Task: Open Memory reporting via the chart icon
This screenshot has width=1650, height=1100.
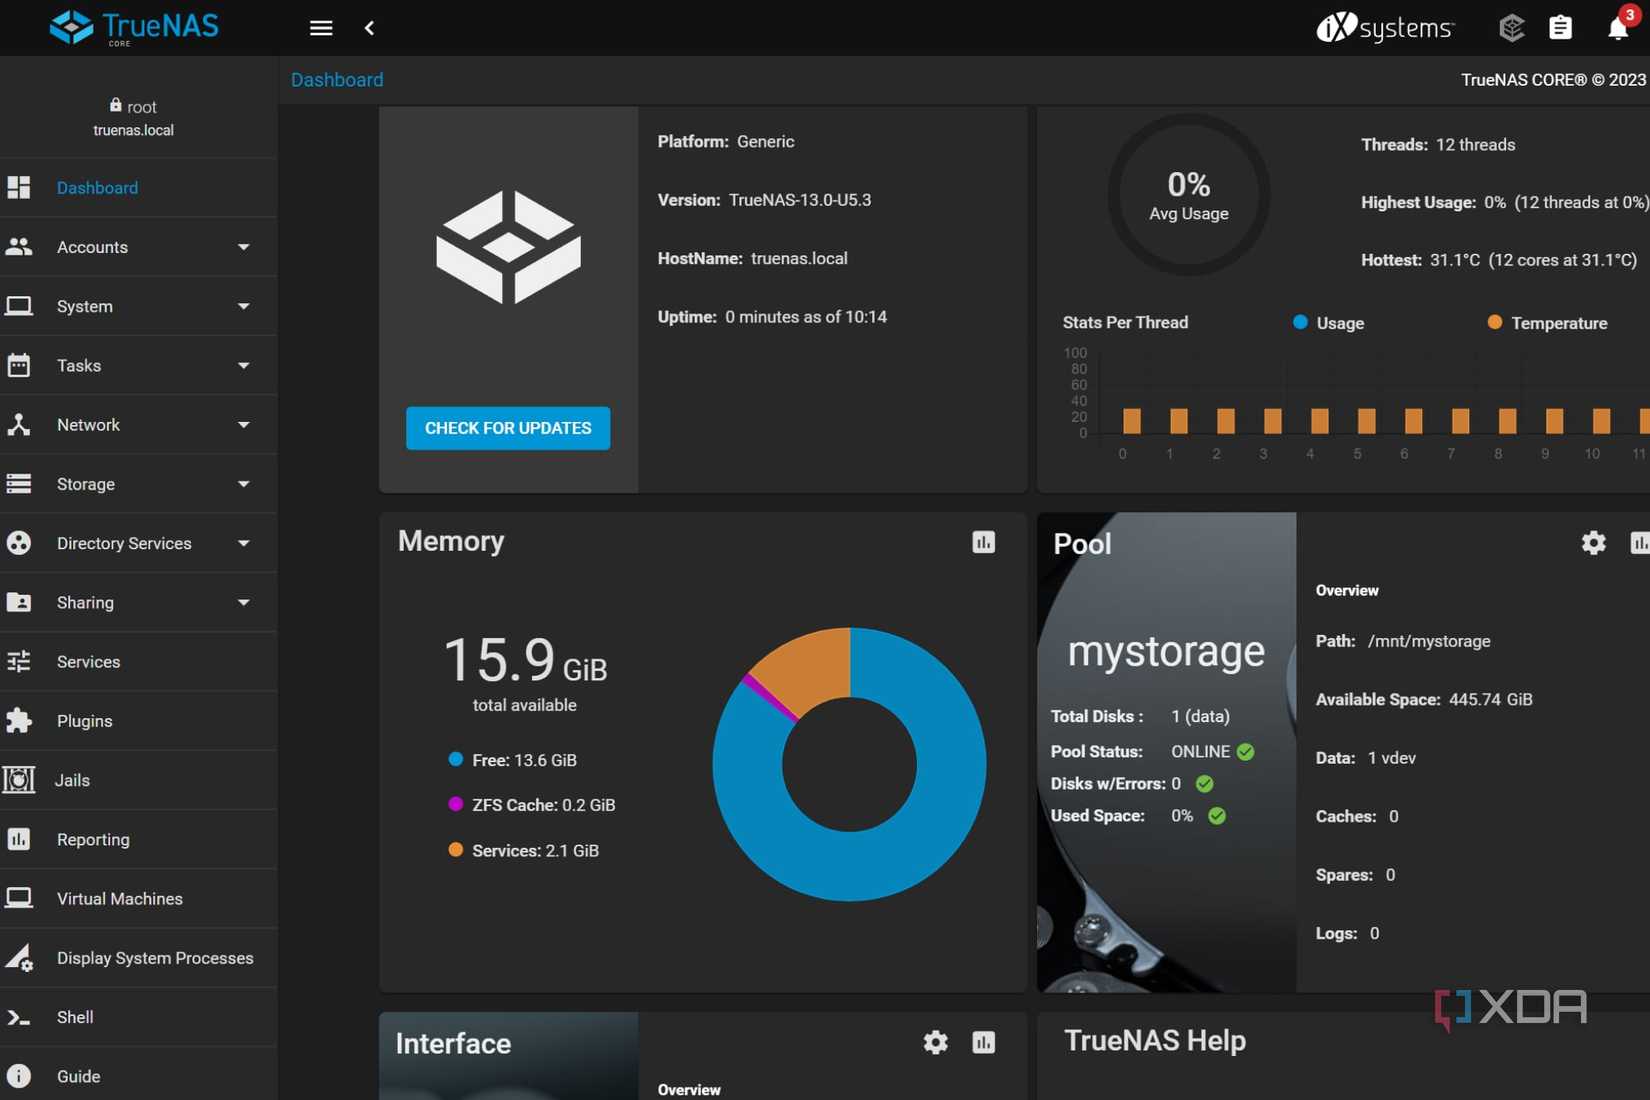Action: (x=983, y=542)
